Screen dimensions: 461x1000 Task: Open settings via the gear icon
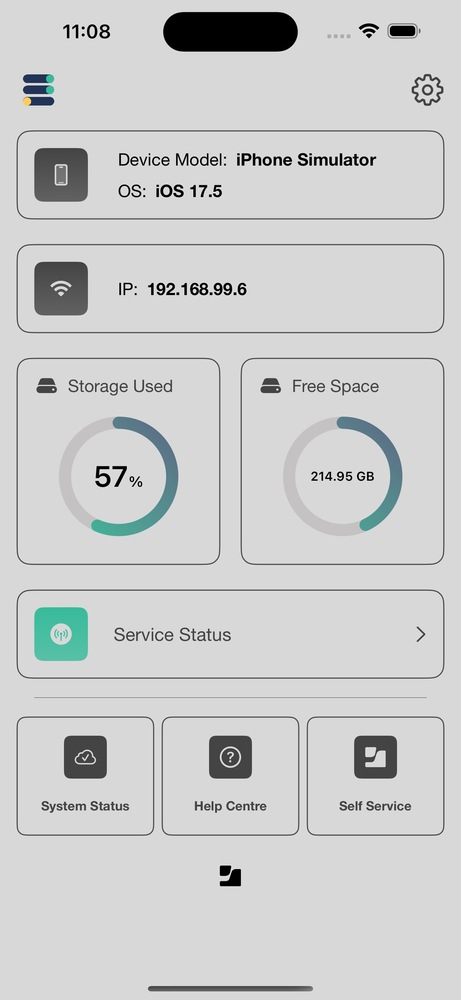tap(427, 90)
